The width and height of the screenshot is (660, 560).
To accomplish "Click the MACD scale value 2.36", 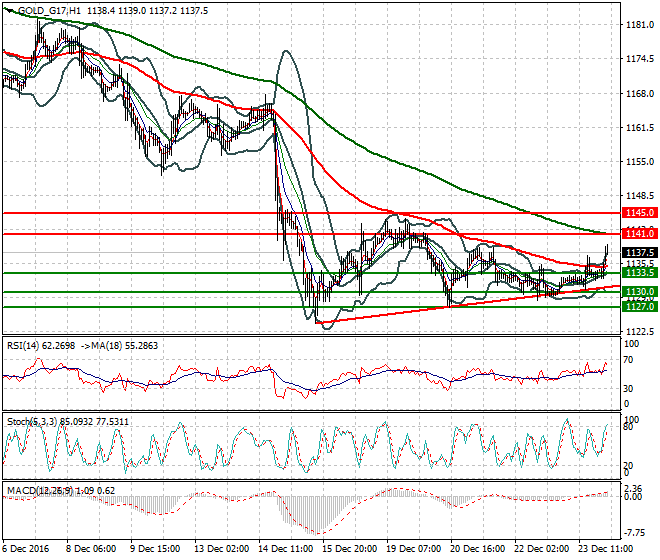I will tap(633, 489).
